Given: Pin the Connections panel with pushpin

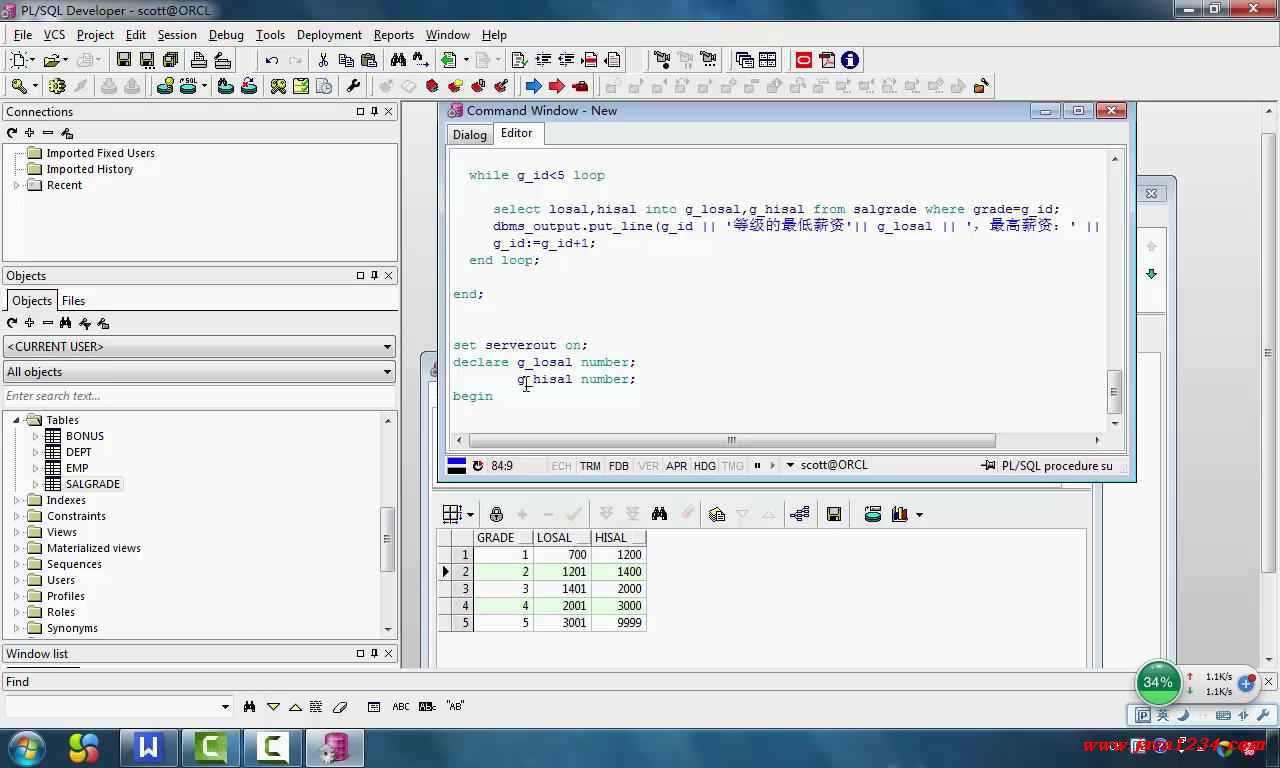Looking at the screenshot, I should [x=375, y=112].
